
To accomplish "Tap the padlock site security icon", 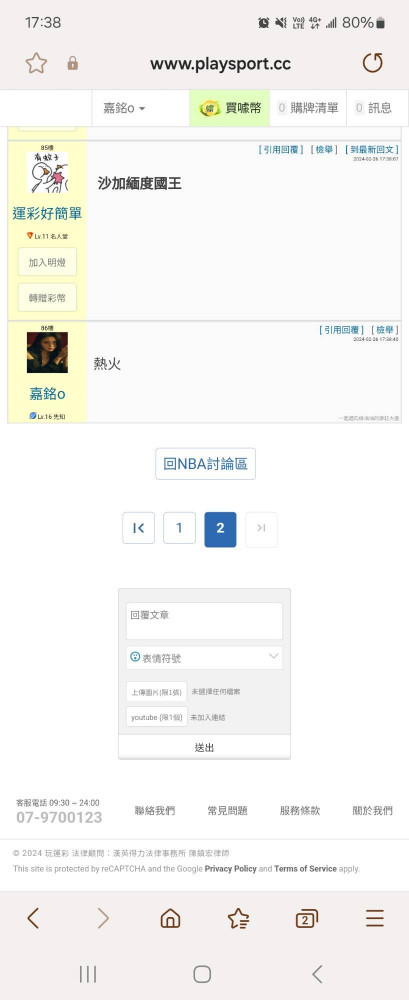I will click(x=73, y=63).
